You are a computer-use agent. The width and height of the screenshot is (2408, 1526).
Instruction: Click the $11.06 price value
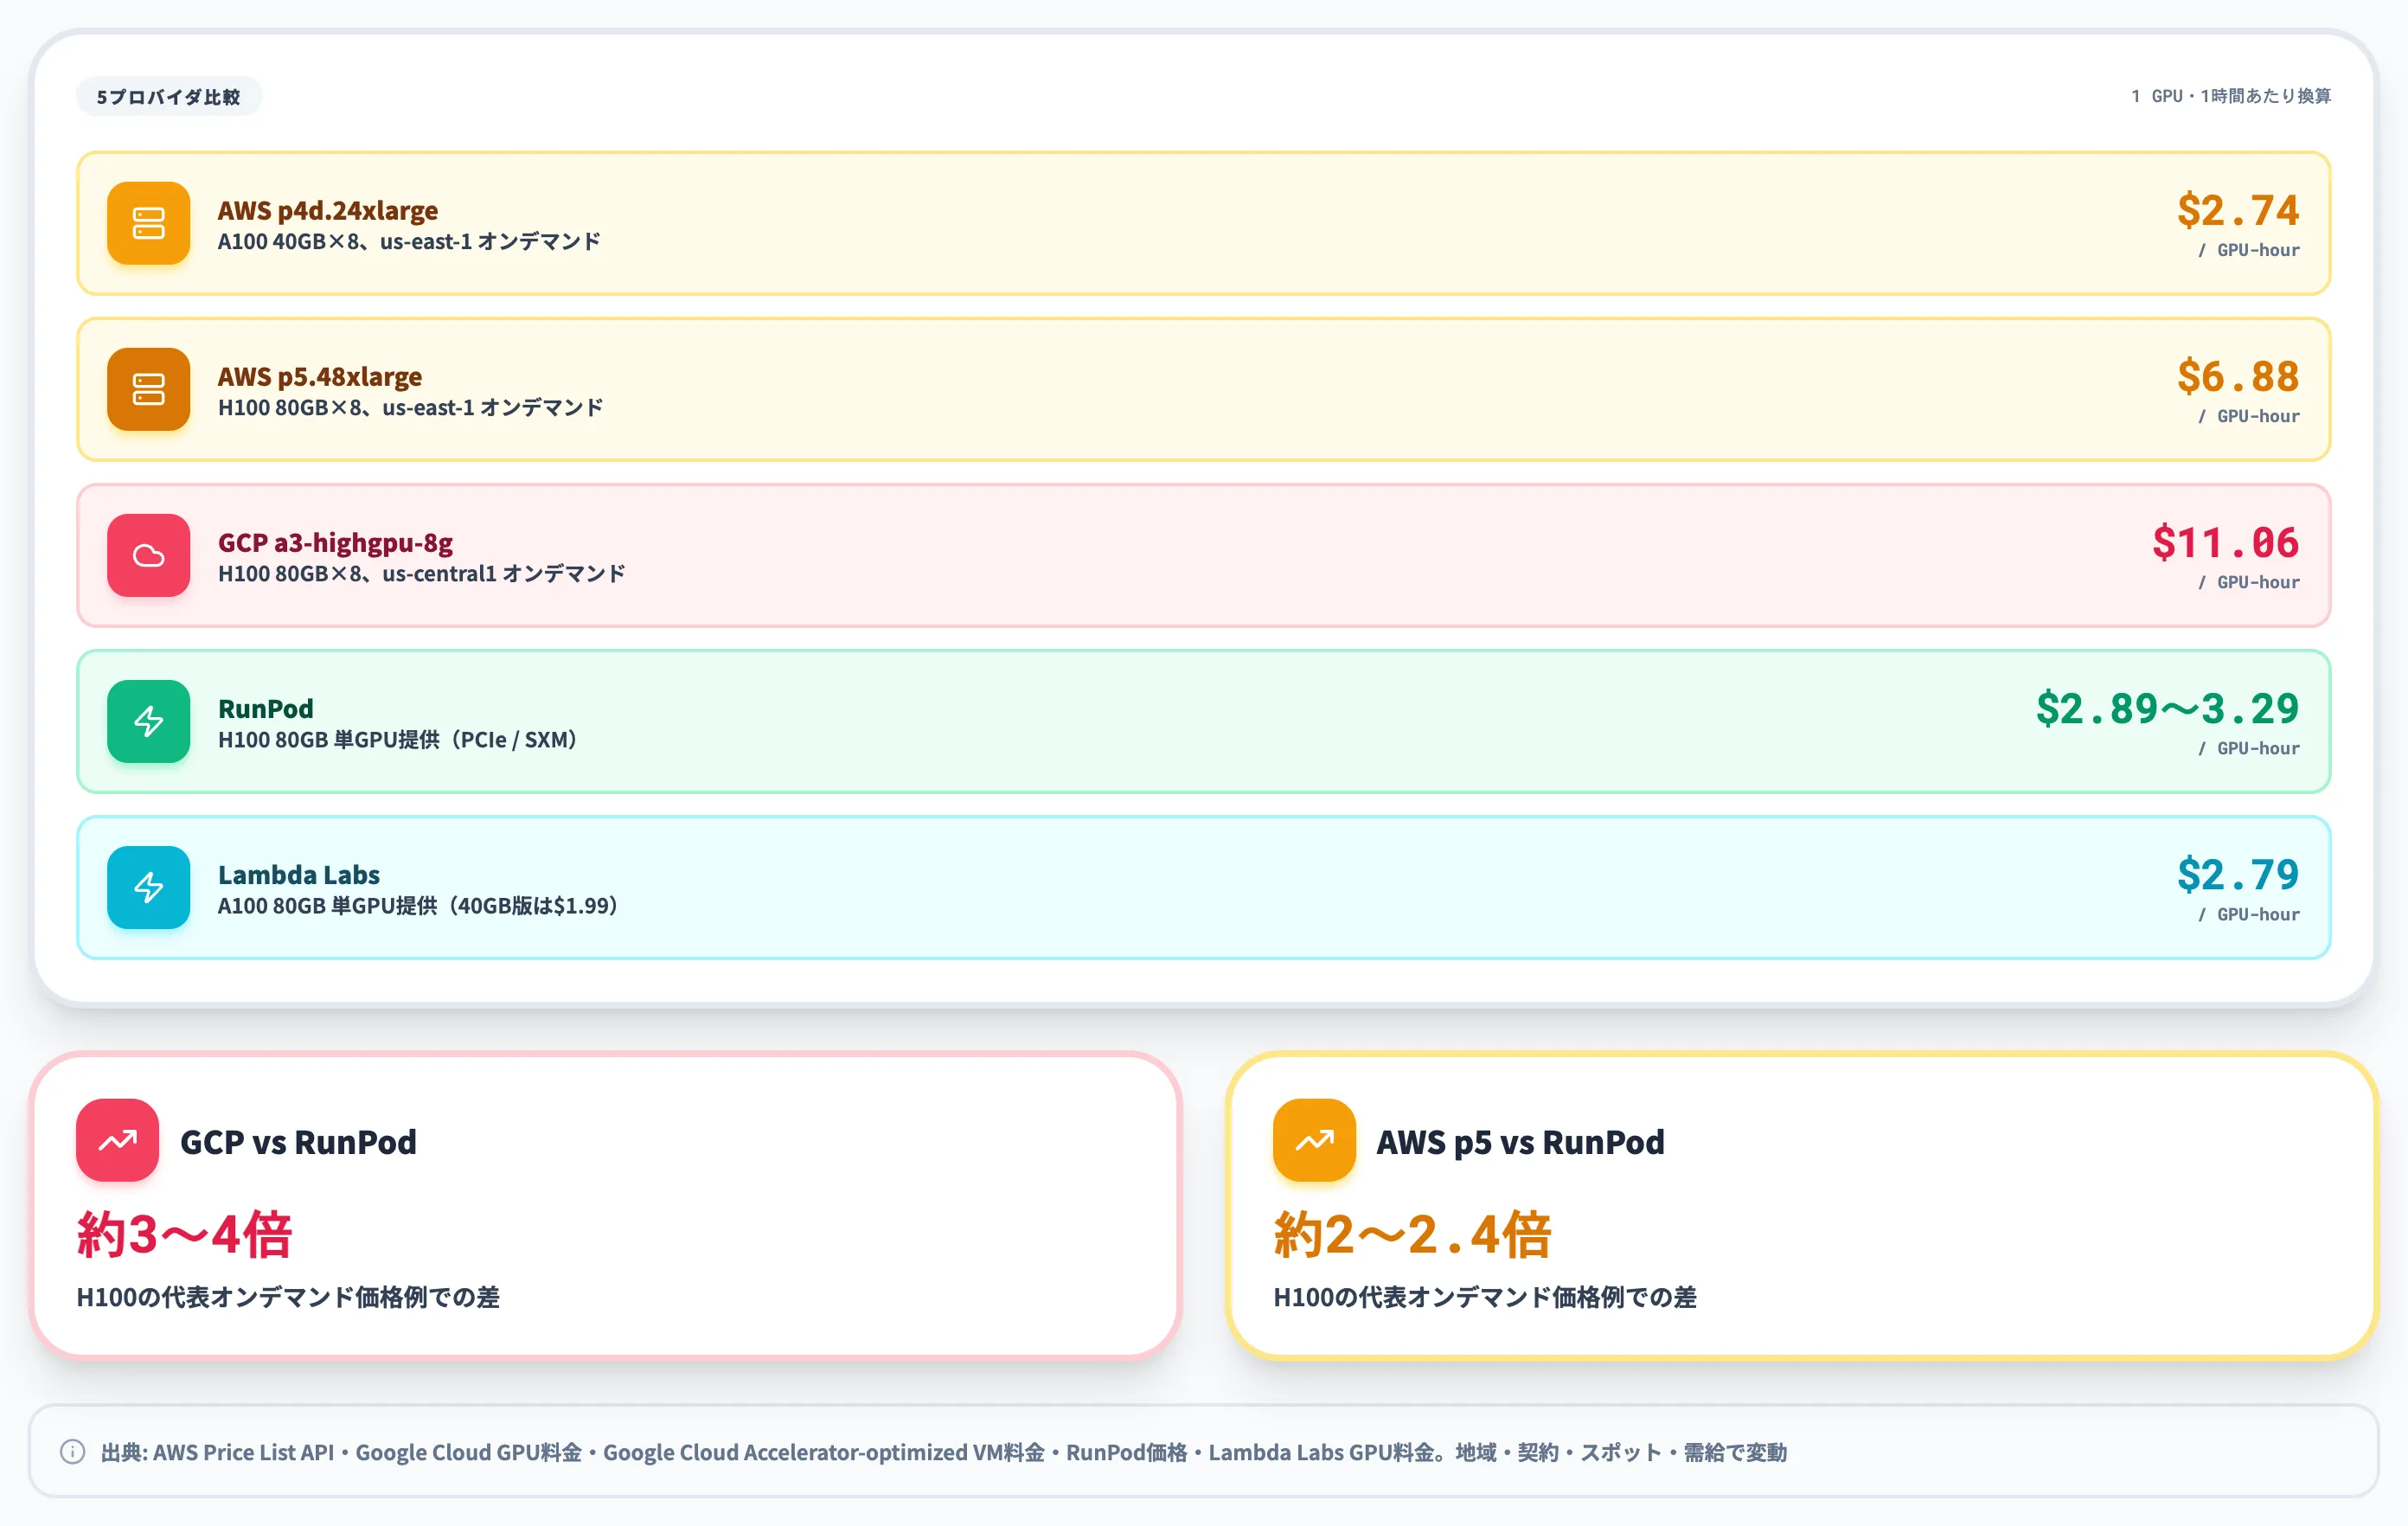click(2226, 542)
